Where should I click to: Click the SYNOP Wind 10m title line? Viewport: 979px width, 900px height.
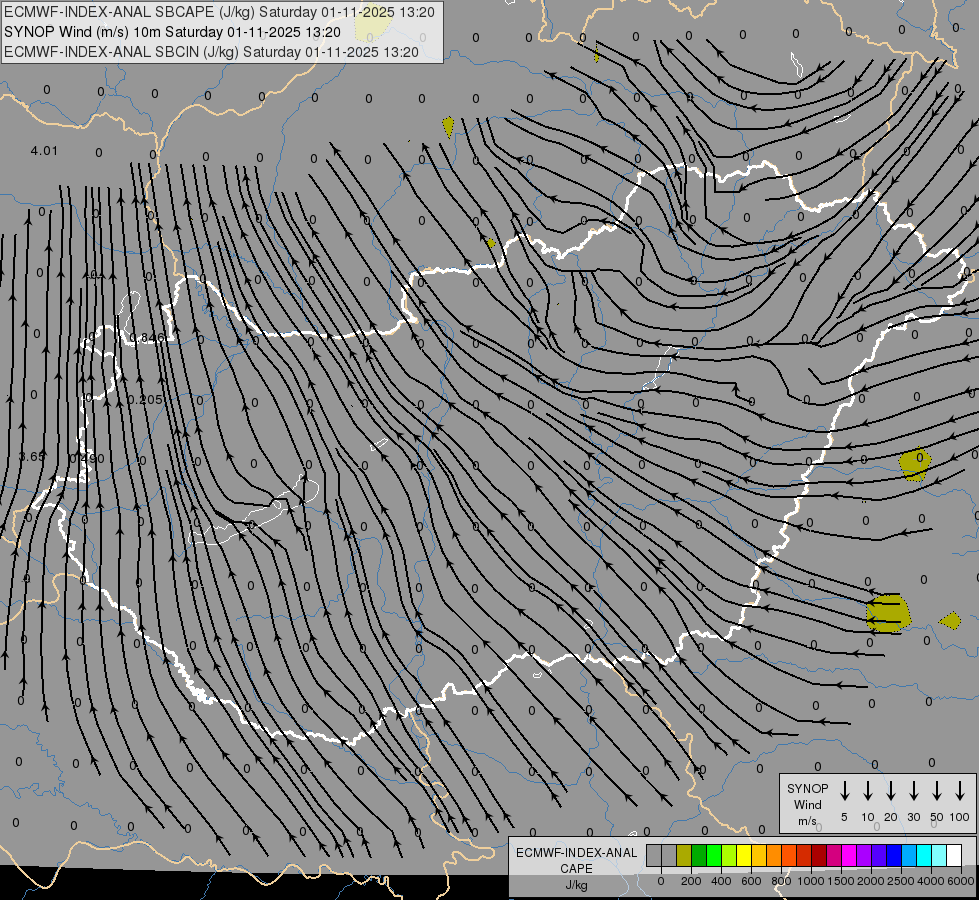tap(172, 32)
